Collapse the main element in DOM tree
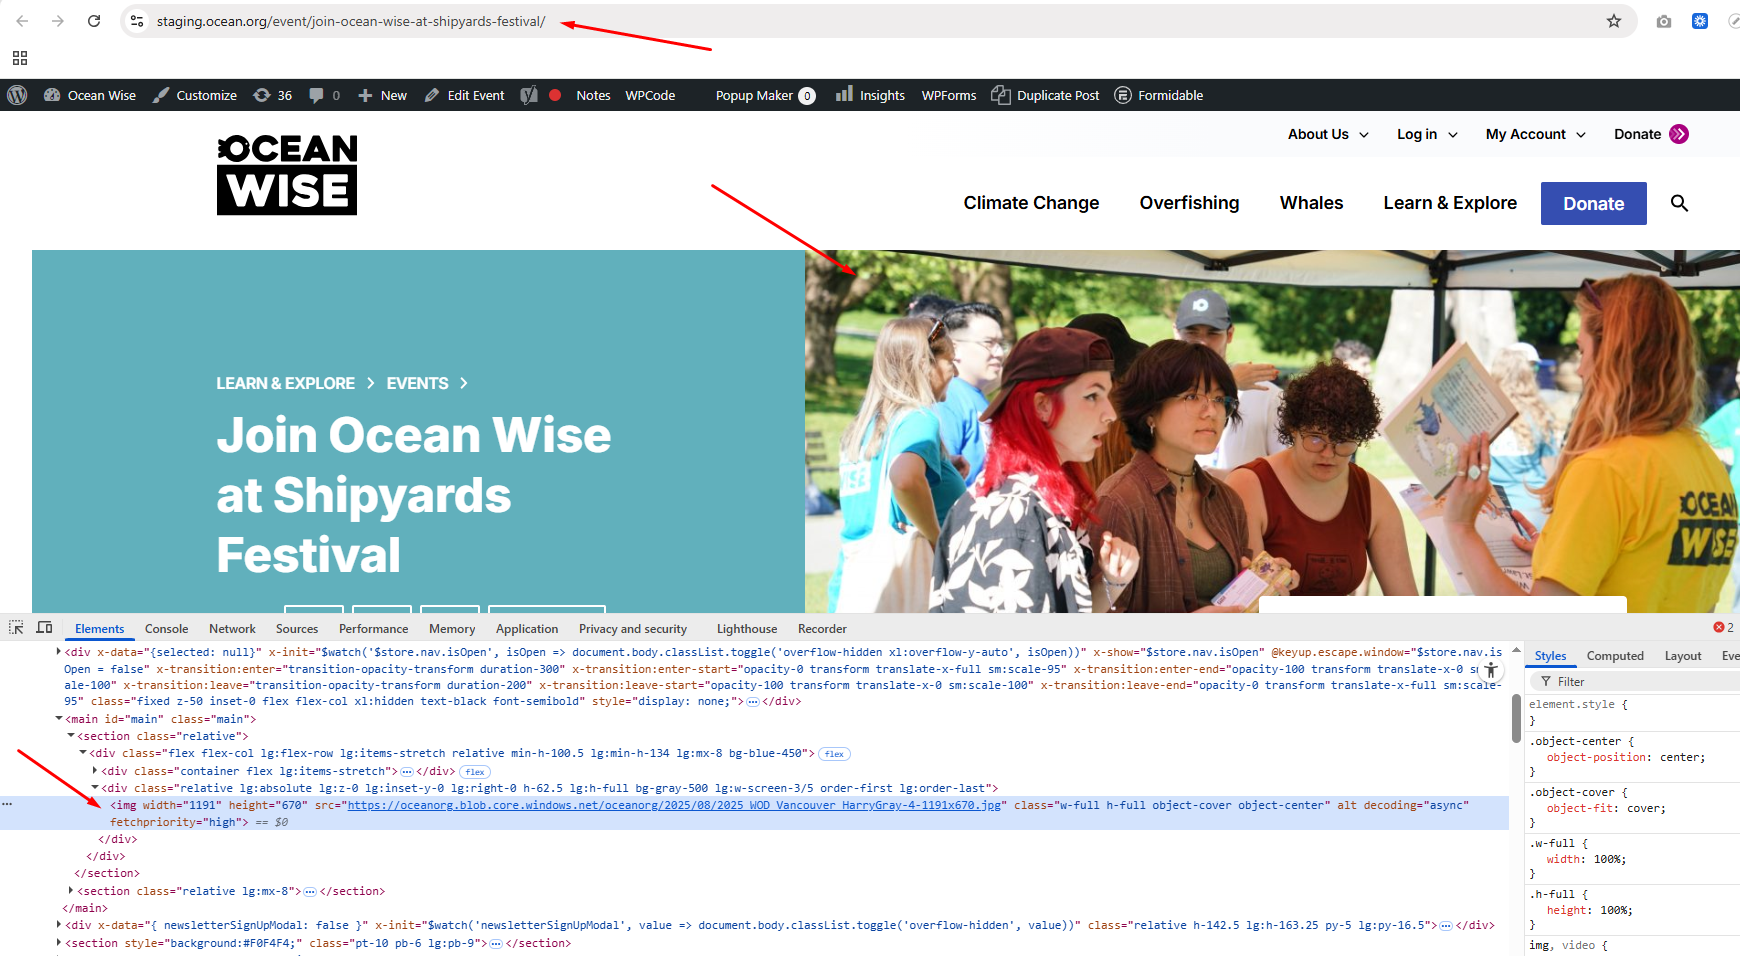 pos(59,719)
